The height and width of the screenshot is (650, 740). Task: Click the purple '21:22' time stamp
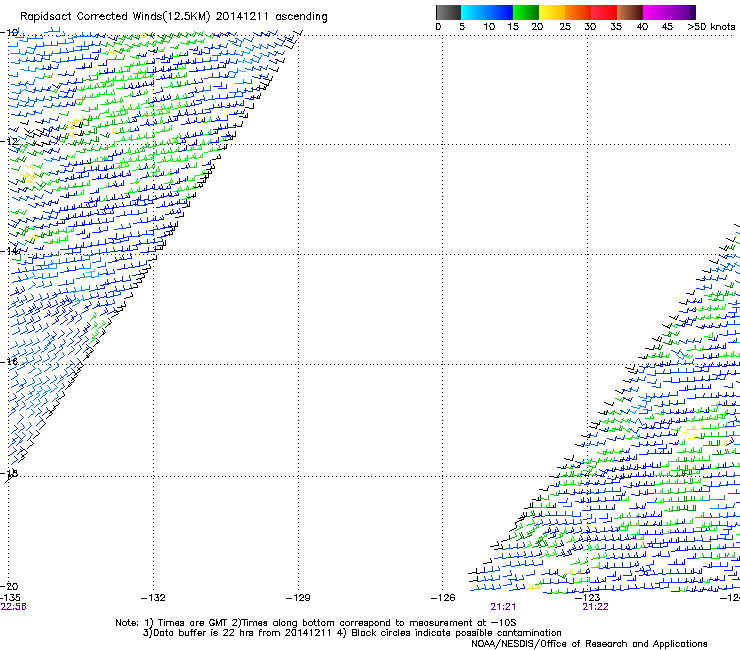[595, 607]
